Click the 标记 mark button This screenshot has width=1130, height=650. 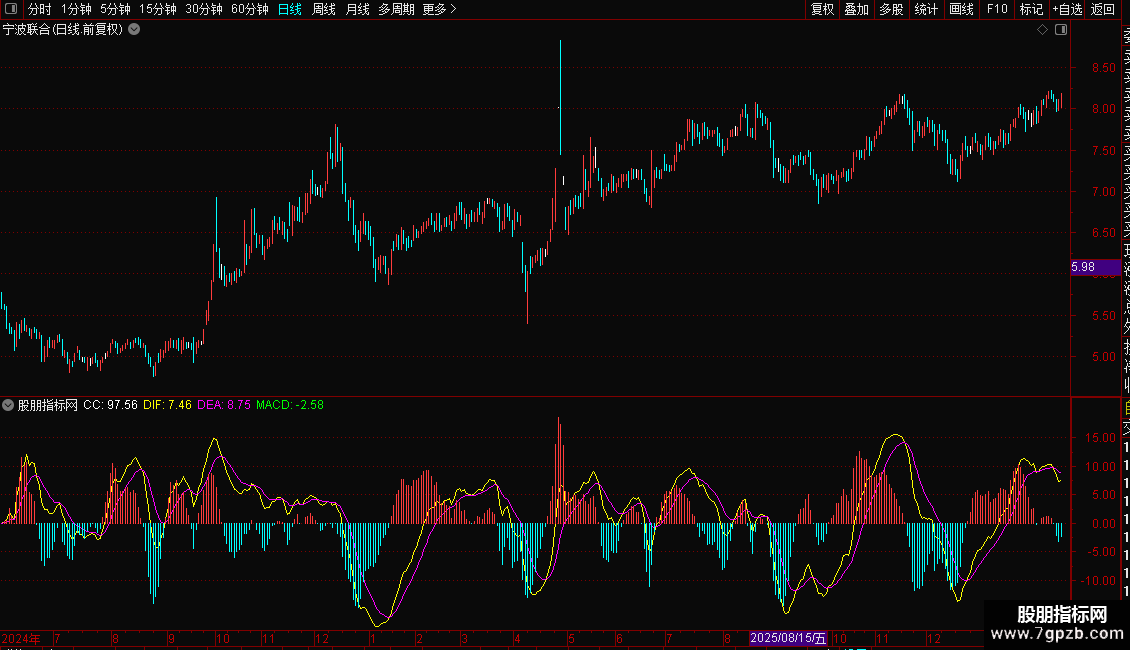tap(1031, 9)
